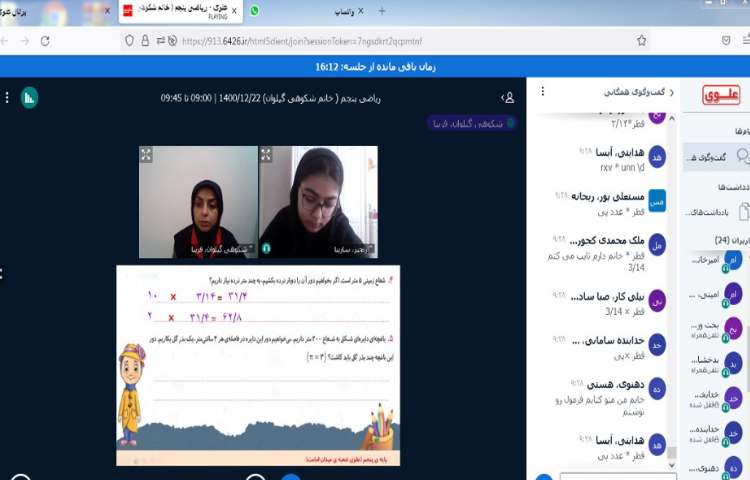Click the browser URL address bar
This screenshot has width=750, height=480.
click(x=383, y=41)
